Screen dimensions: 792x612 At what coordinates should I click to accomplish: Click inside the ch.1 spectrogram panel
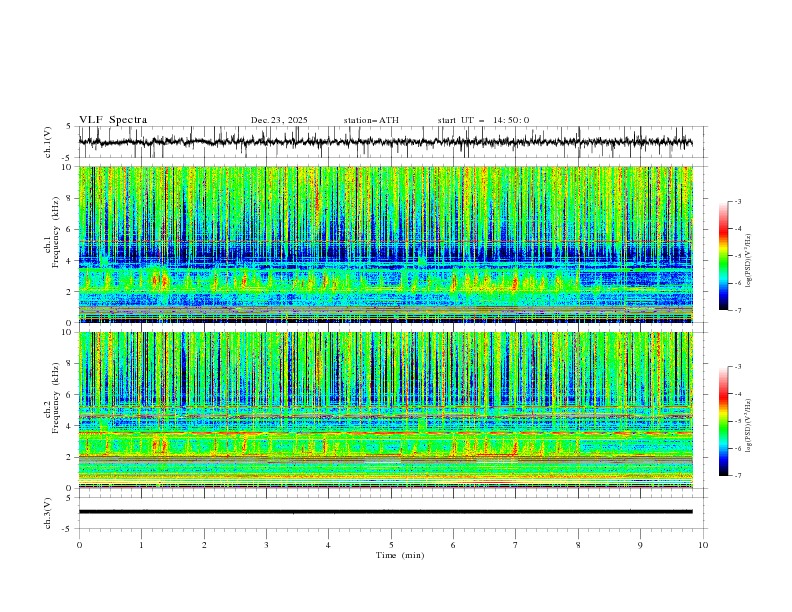click(x=390, y=245)
